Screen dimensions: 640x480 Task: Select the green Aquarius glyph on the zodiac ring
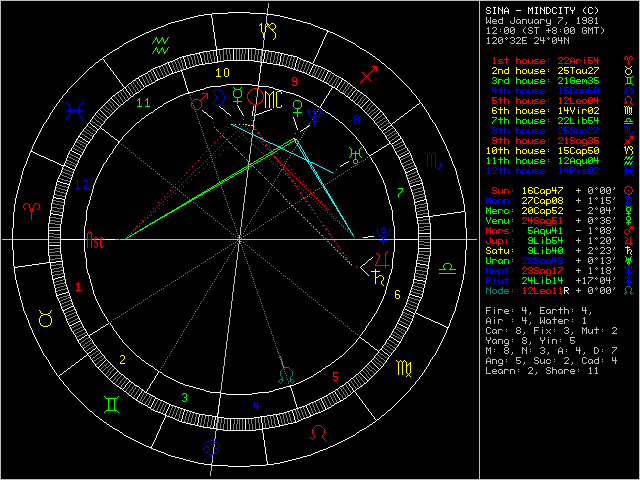(x=160, y=45)
